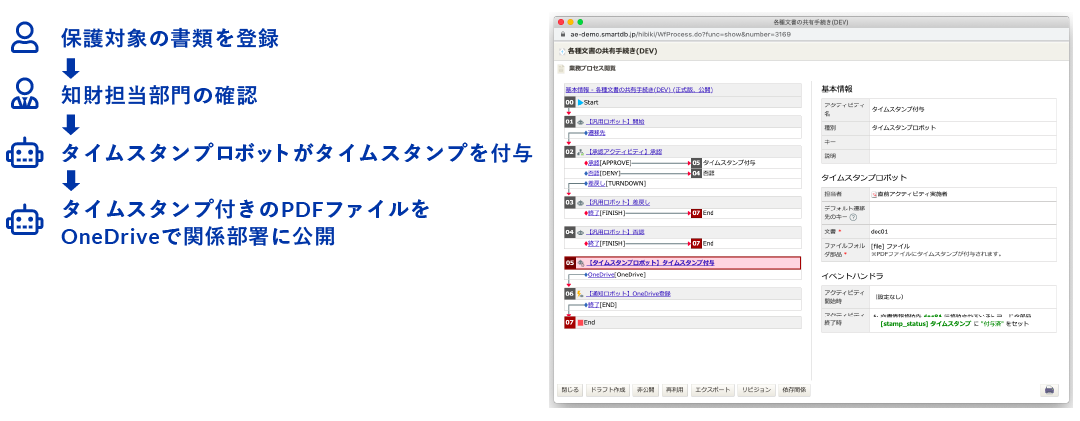Open the 基本情報 process header link
Screen dimensions: 1080x421
[638, 90]
